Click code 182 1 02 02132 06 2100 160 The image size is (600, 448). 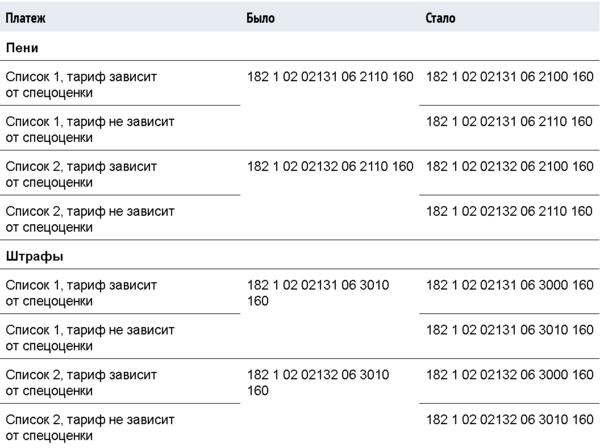509,166
